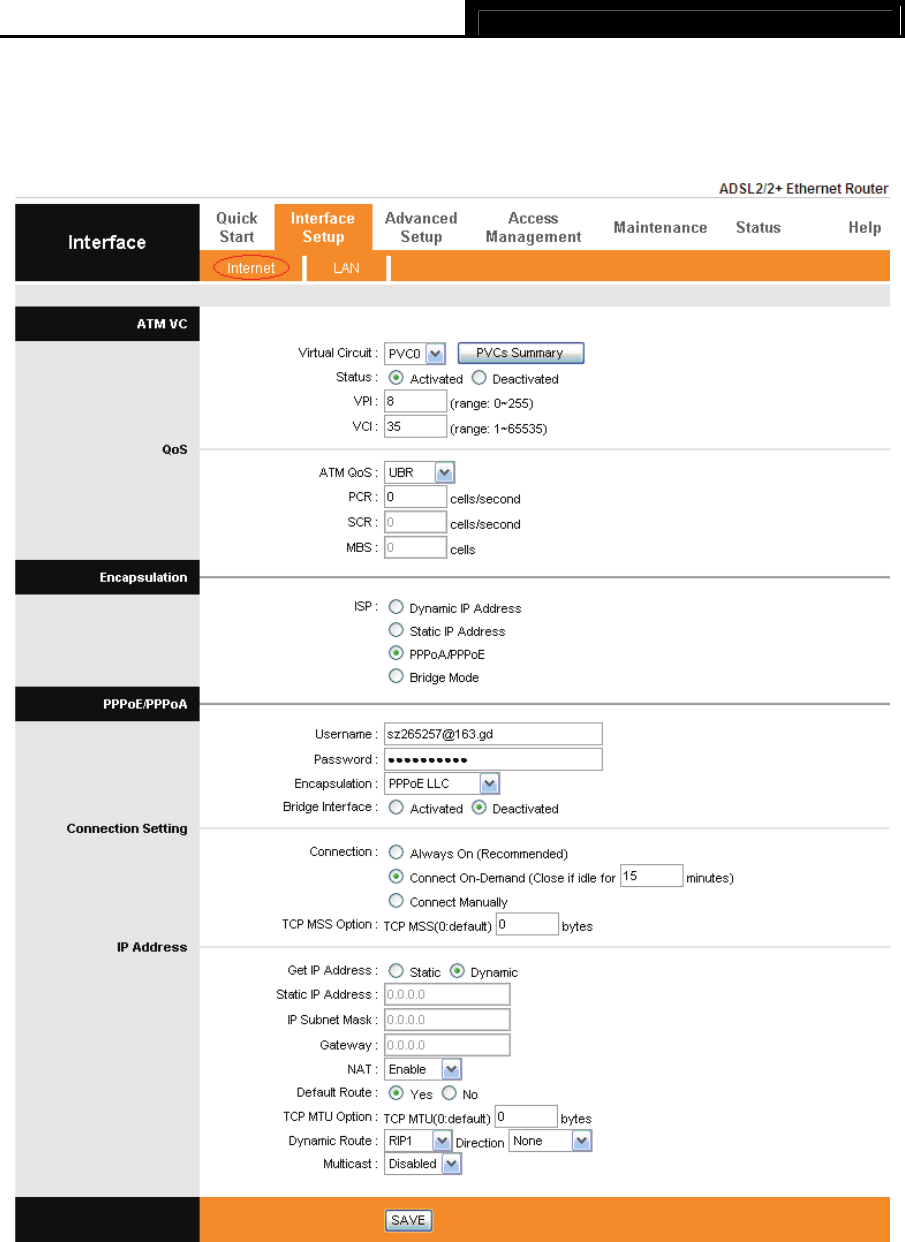Select Bridge Mode ISP option

click(396, 677)
